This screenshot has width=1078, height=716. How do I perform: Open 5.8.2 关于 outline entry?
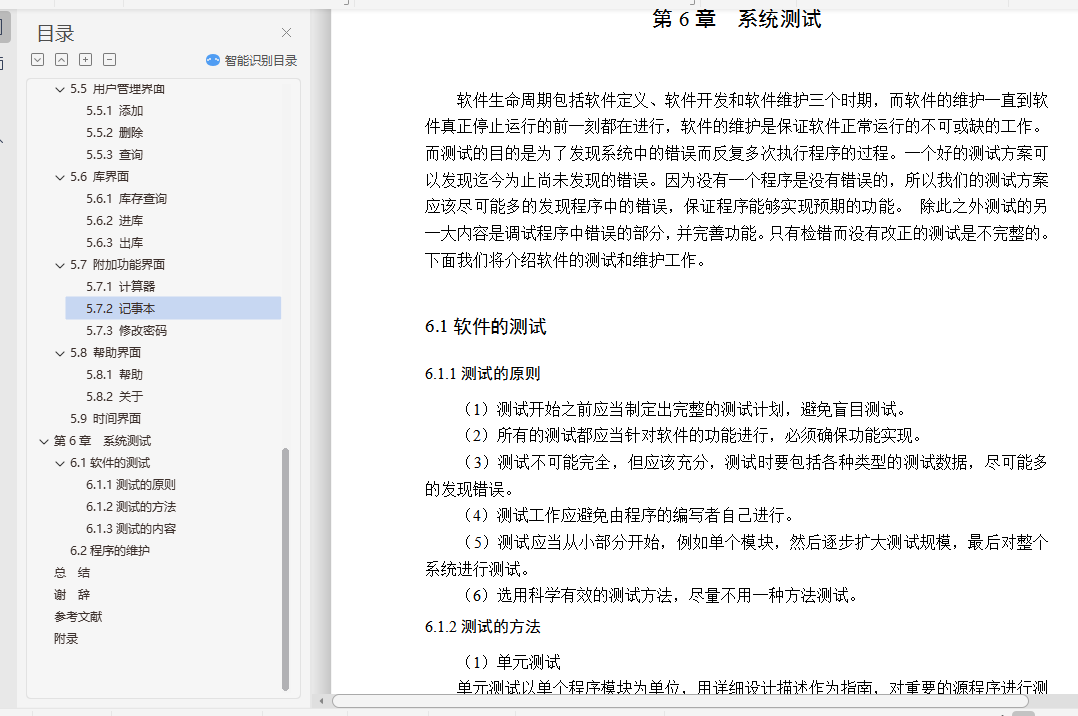(x=115, y=397)
